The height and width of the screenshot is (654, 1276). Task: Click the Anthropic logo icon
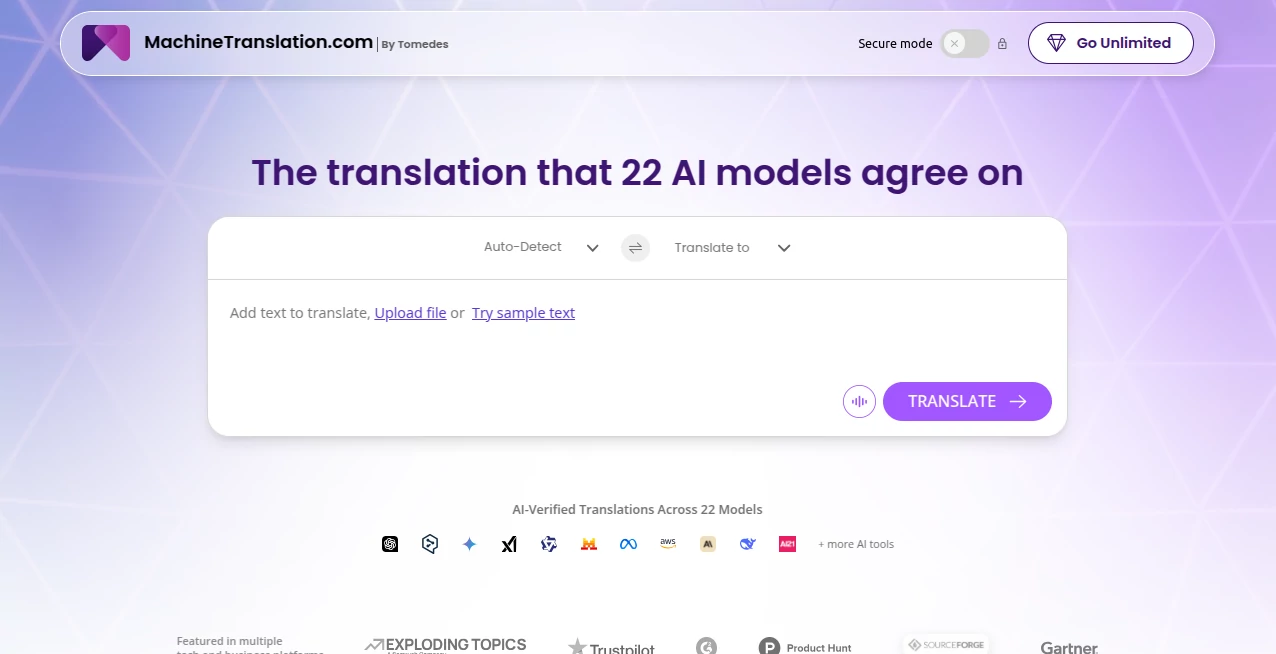click(x=708, y=544)
